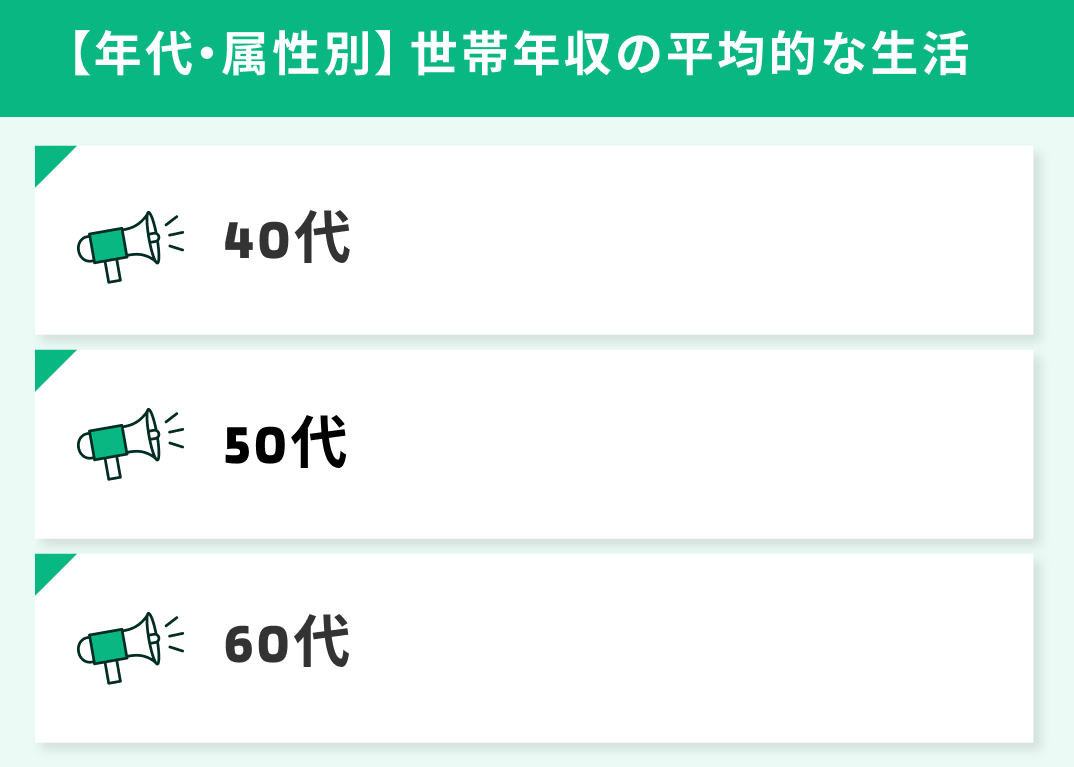
Task: Click the 【年代・属性別】 text in the header
Action: (x=231, y=57)
